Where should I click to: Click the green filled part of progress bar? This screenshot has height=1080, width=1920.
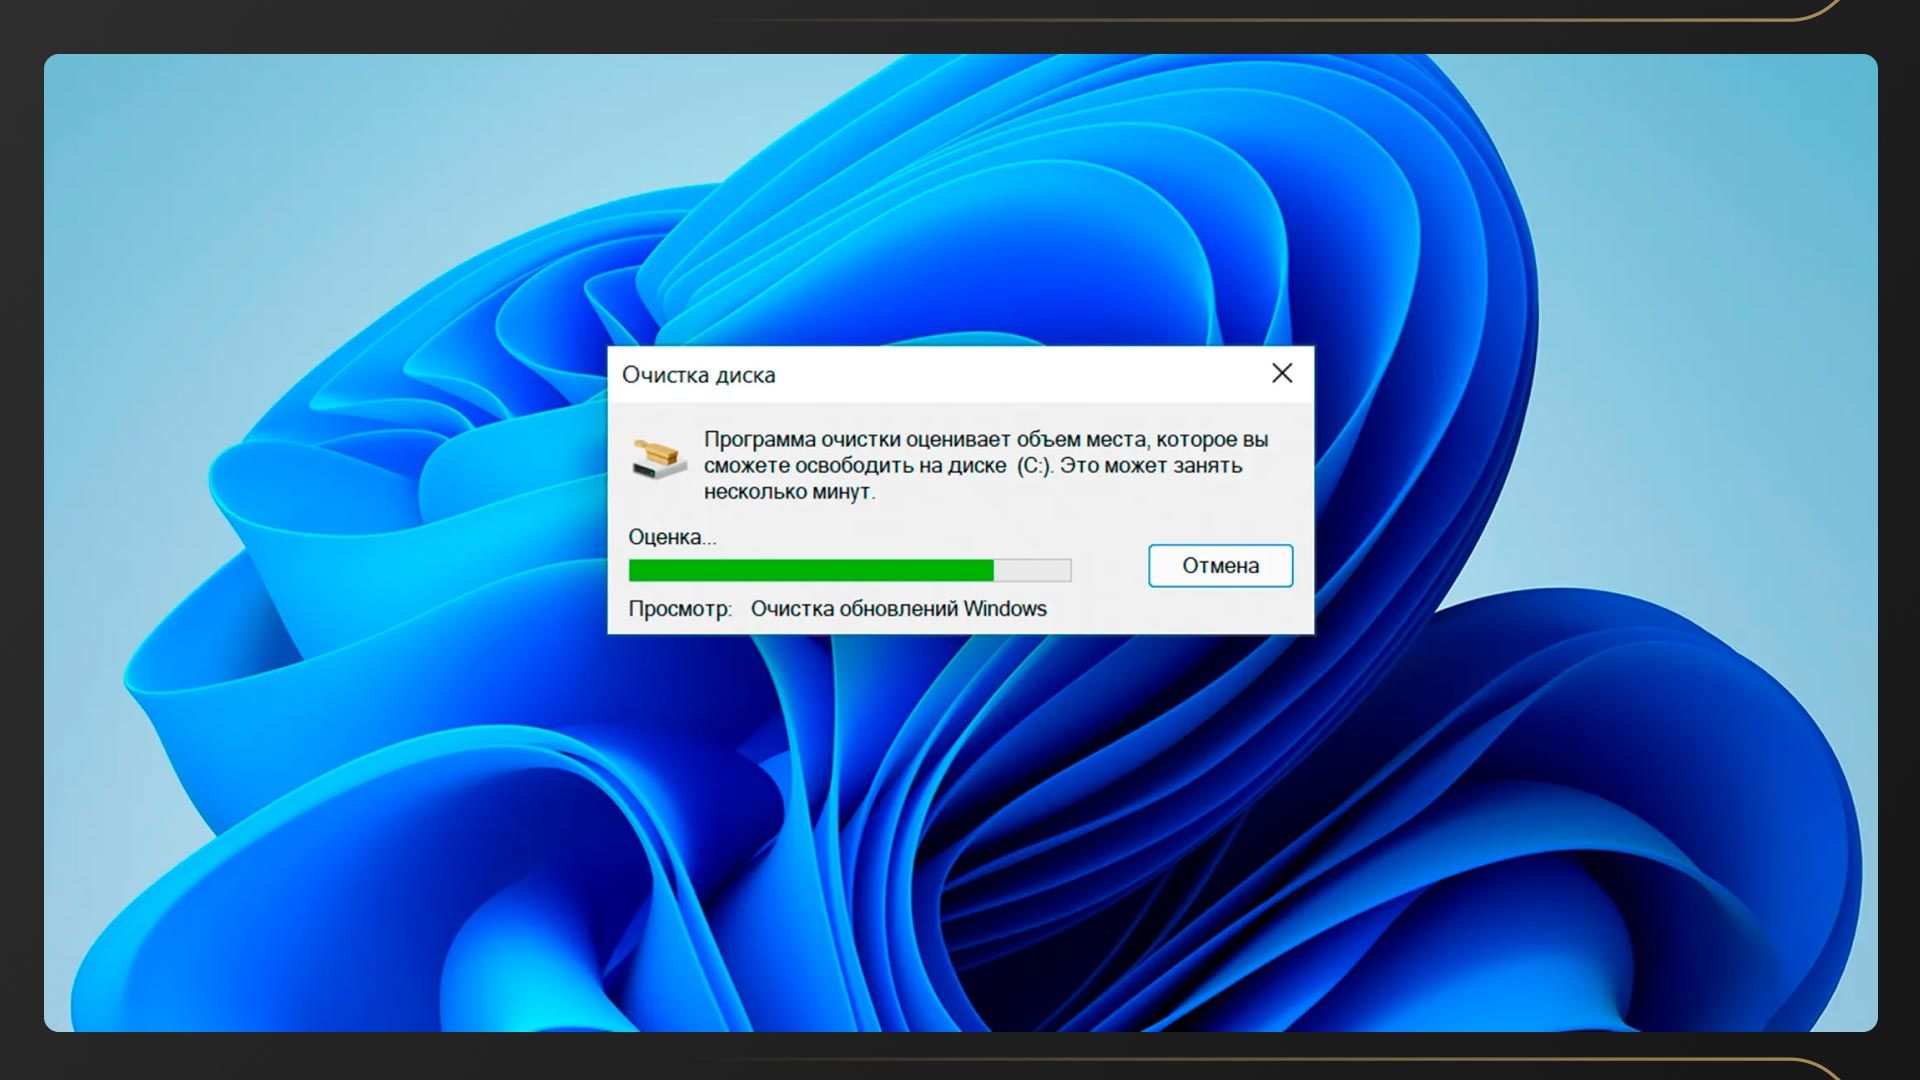[810, 570]
